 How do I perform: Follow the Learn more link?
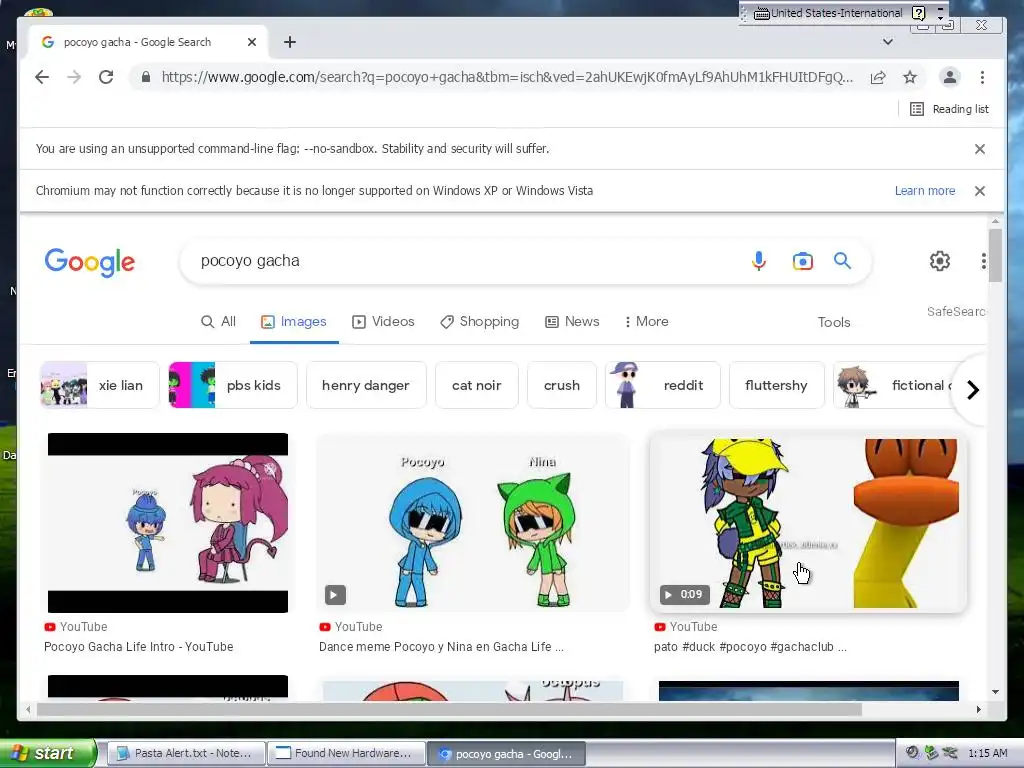[925, 191]
